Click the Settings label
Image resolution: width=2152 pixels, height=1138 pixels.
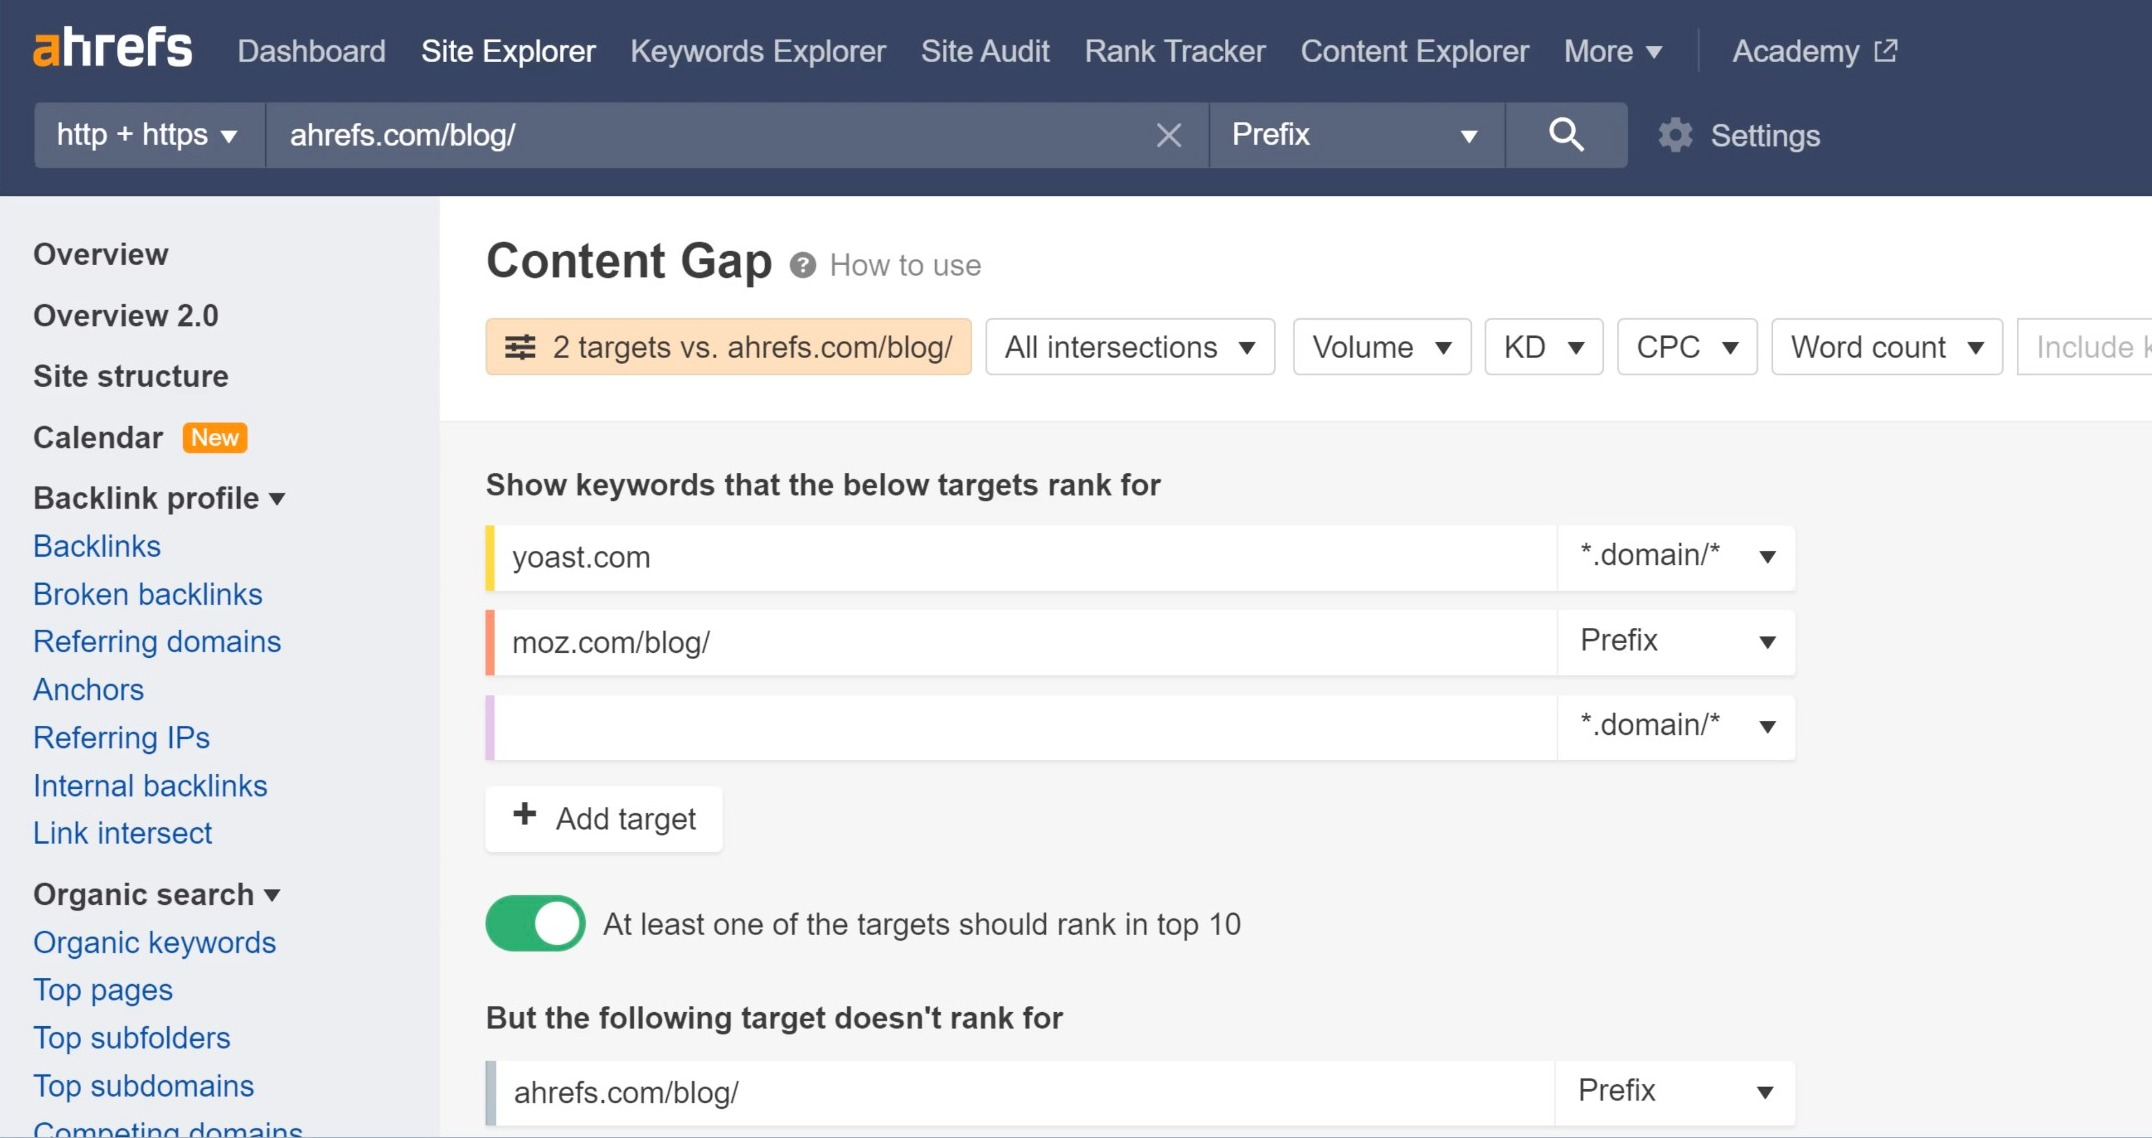[x=1765, y=136]
